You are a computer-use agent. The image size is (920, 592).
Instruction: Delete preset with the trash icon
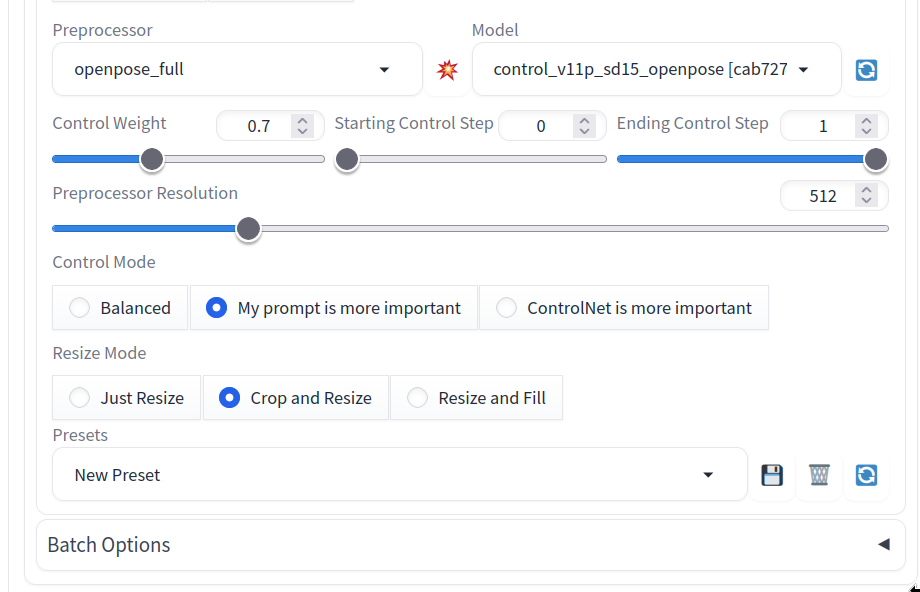pyautogui.click(x=819, y=475)
